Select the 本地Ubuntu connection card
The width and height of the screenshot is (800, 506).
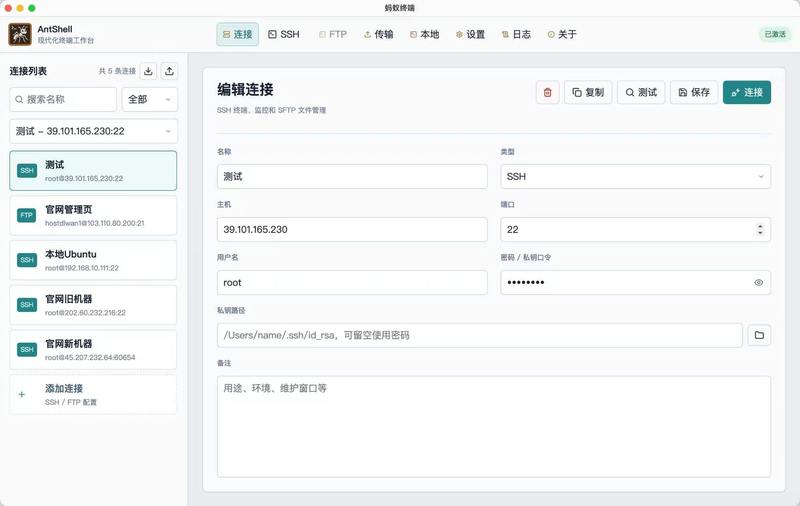point(93,260)
